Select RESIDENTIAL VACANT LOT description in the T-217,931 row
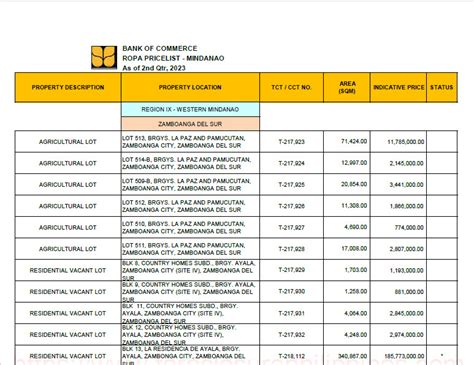474x365 pixels. 68,313
